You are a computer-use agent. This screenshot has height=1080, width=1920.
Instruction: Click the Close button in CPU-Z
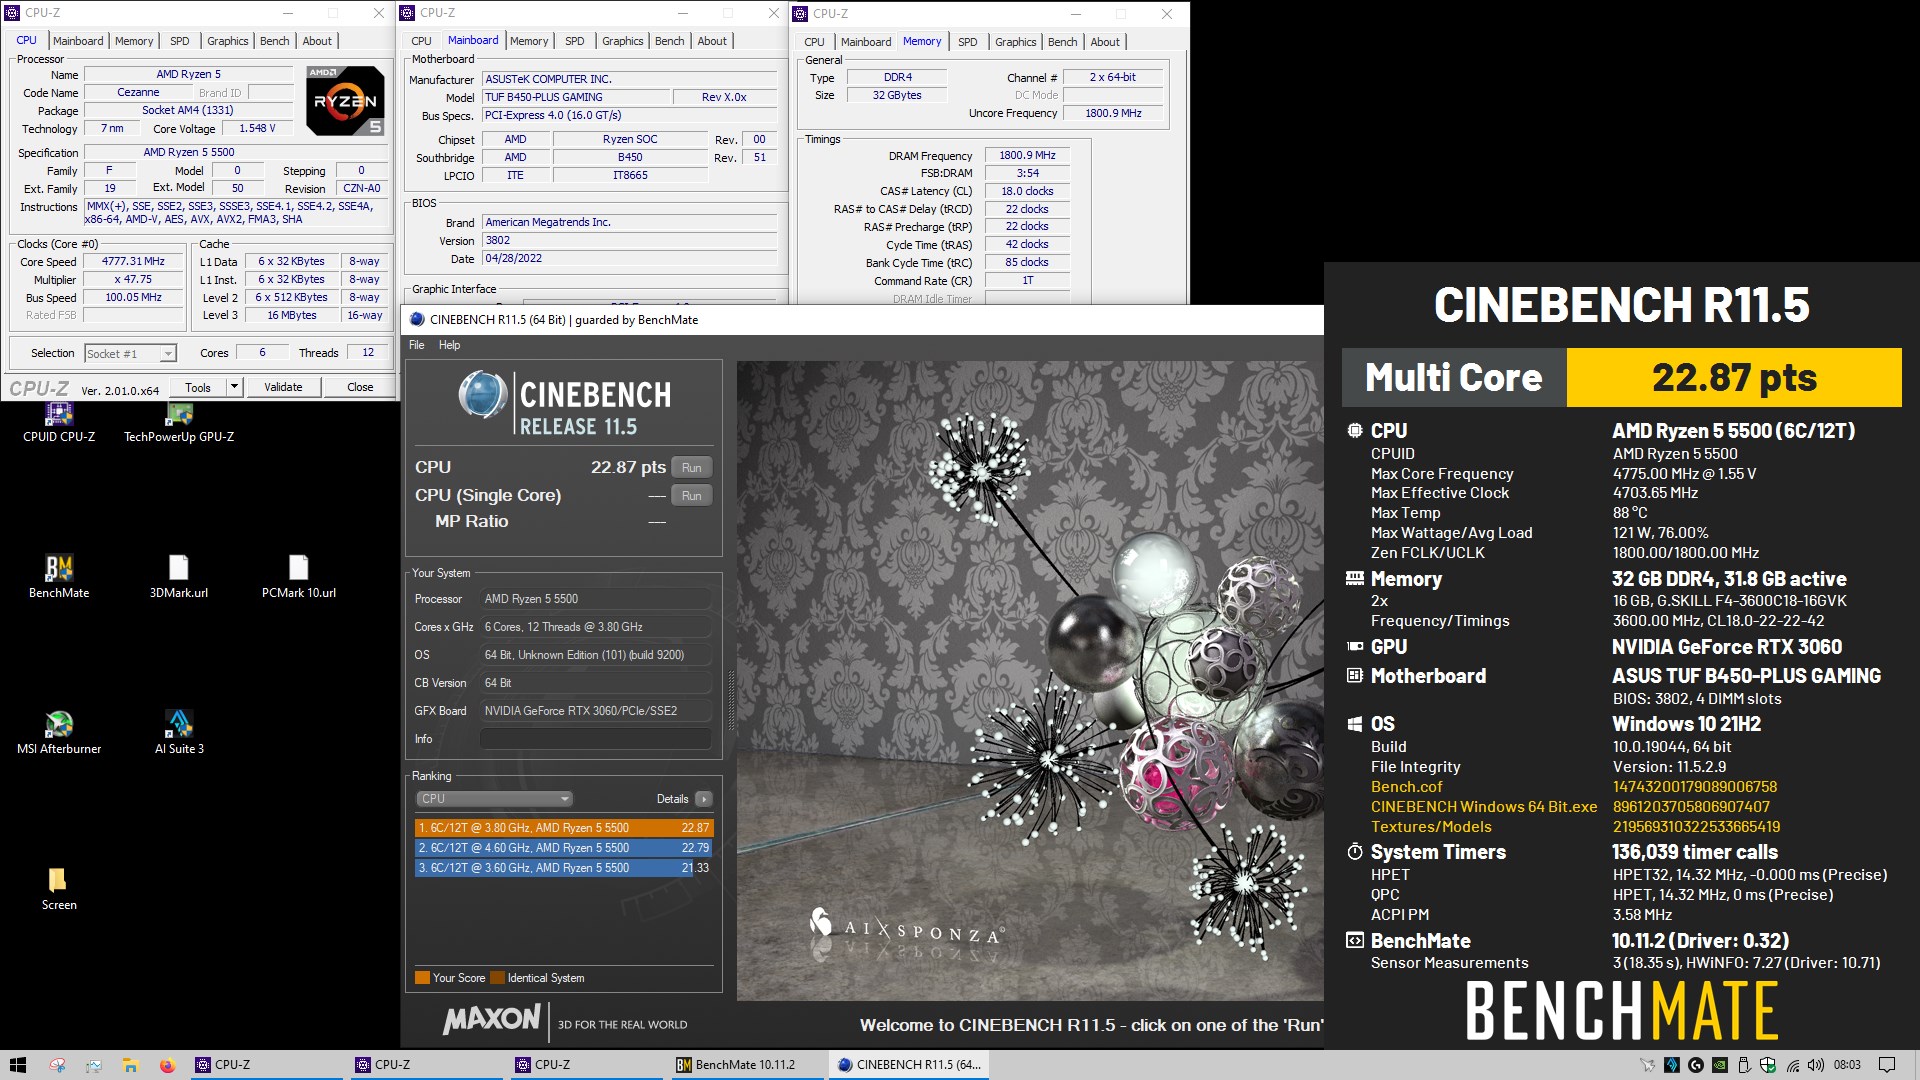click(360, 387)
